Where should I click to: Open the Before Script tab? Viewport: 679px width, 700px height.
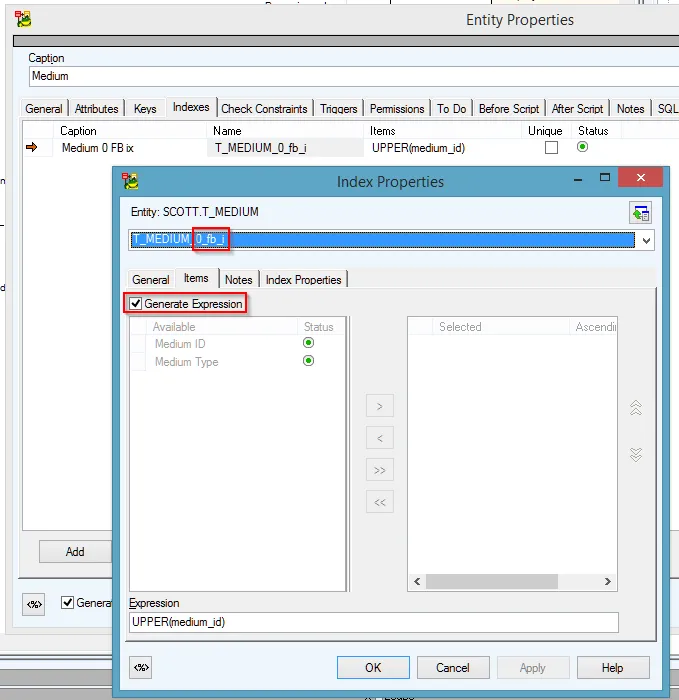click(509, 109)
